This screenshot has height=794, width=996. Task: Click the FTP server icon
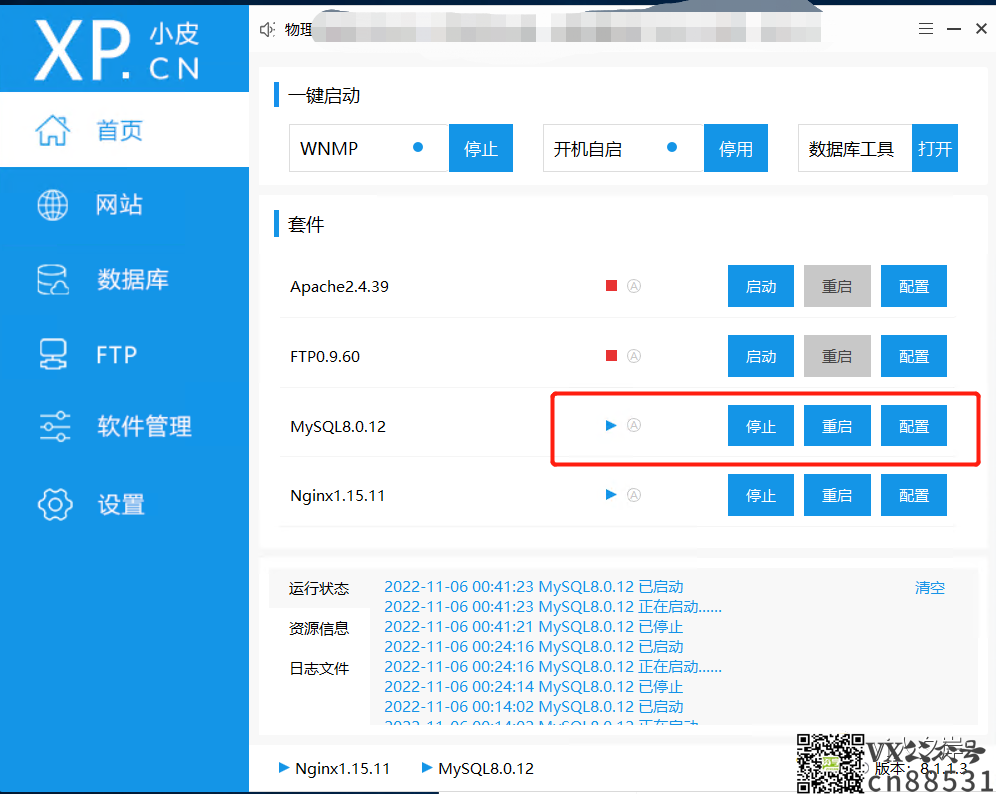coord(53,354)
